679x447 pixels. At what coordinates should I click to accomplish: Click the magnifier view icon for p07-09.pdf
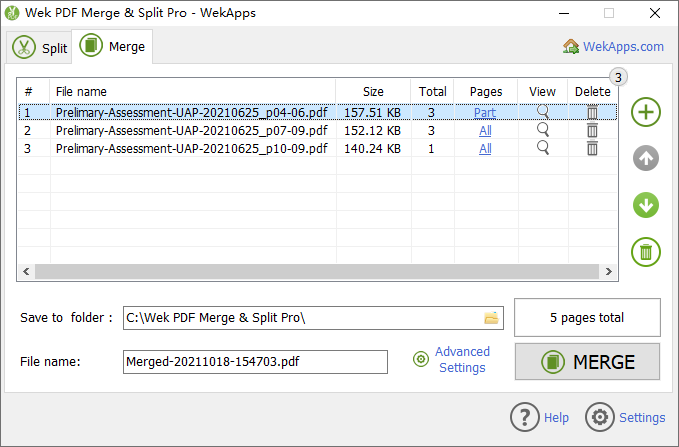[543, 130]
